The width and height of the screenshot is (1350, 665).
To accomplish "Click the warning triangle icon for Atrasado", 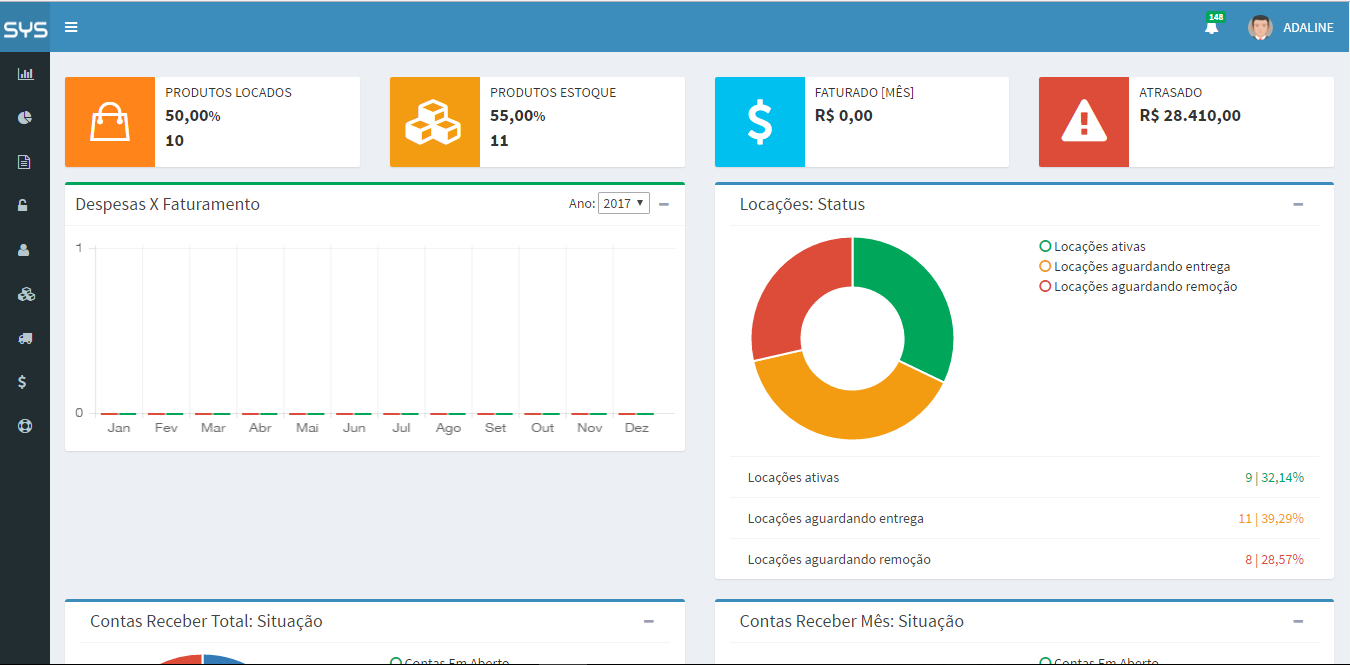I will [x=1084, y=122].
